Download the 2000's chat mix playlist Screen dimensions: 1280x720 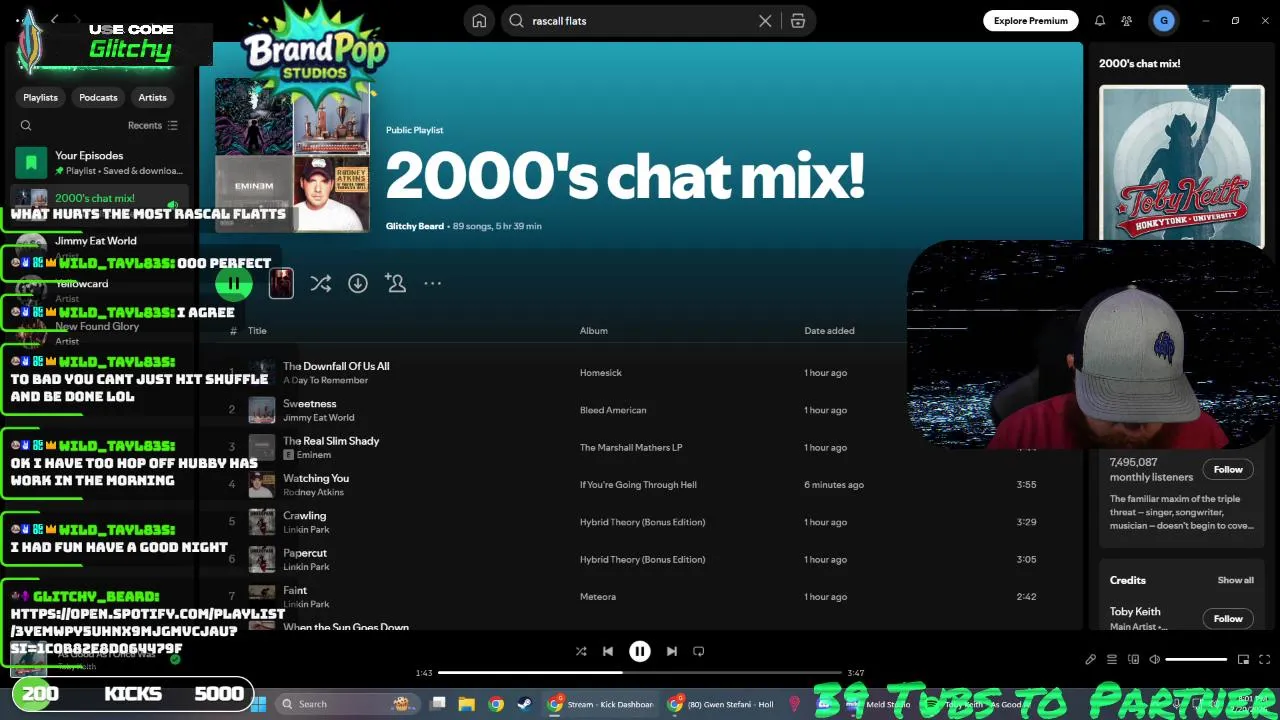(x=358, y=284)
